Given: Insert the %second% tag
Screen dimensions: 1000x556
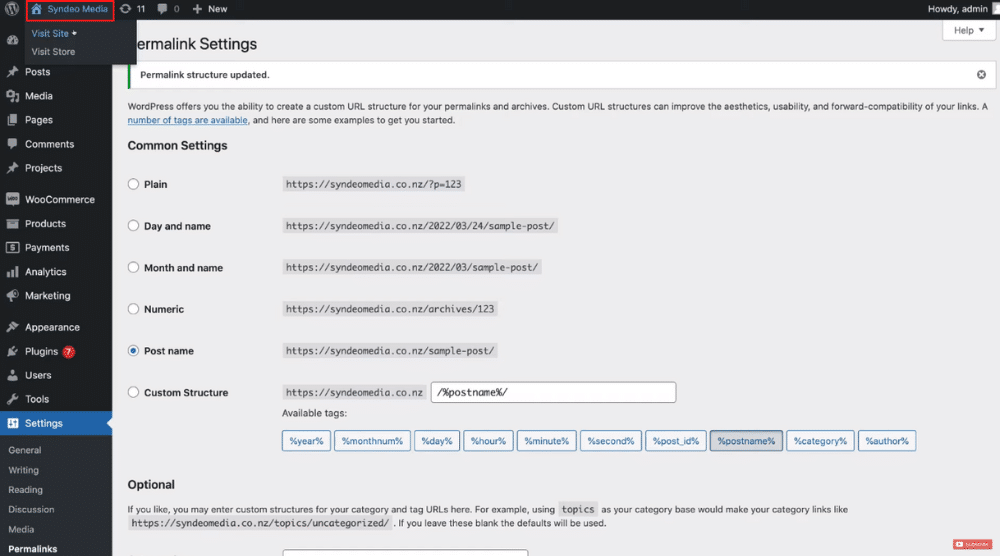Looking at the screenshot, I should 611,441.
